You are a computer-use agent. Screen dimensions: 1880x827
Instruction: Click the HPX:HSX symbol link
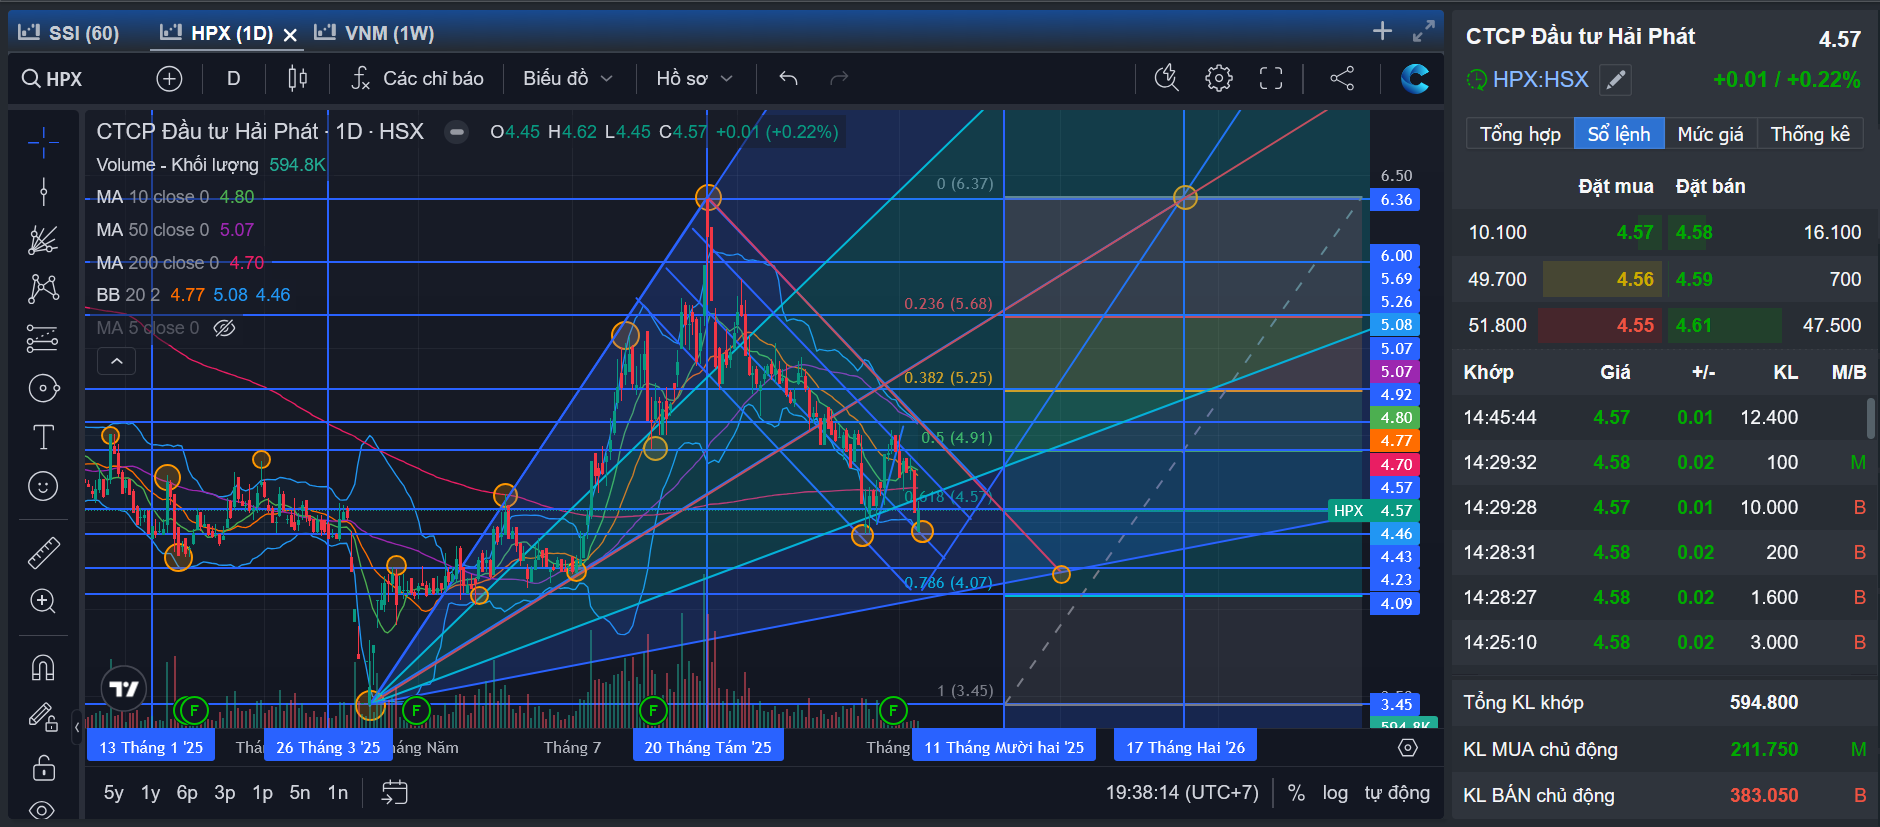[x=1540, y=79]
